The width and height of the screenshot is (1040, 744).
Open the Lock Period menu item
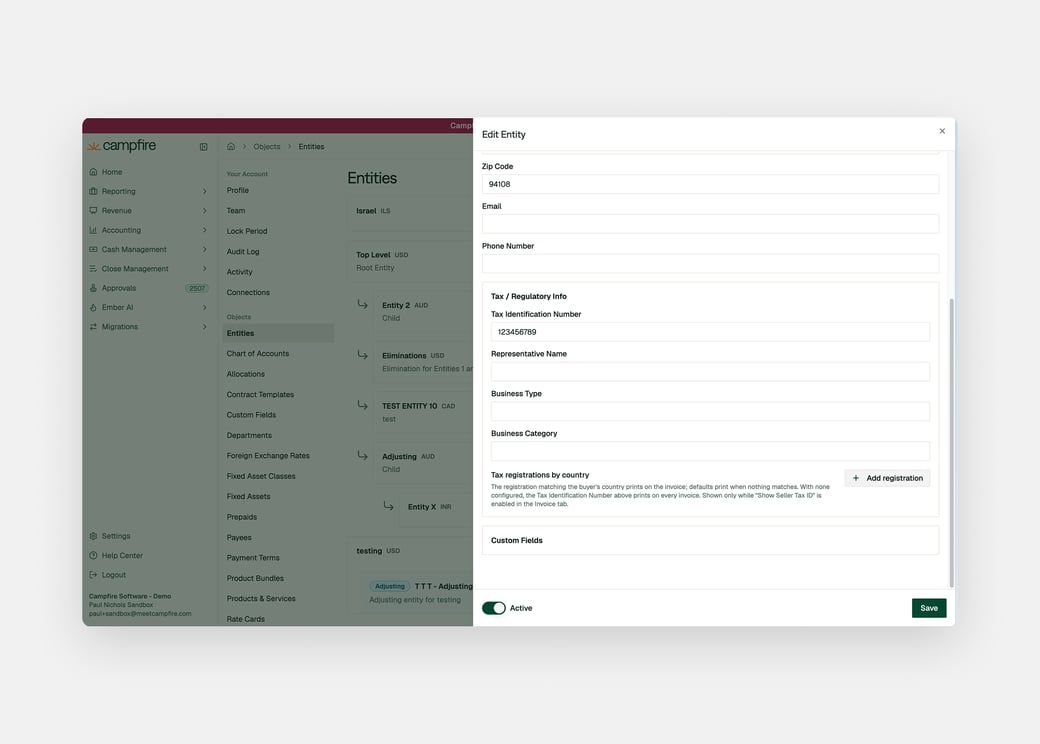pos(247,231)
